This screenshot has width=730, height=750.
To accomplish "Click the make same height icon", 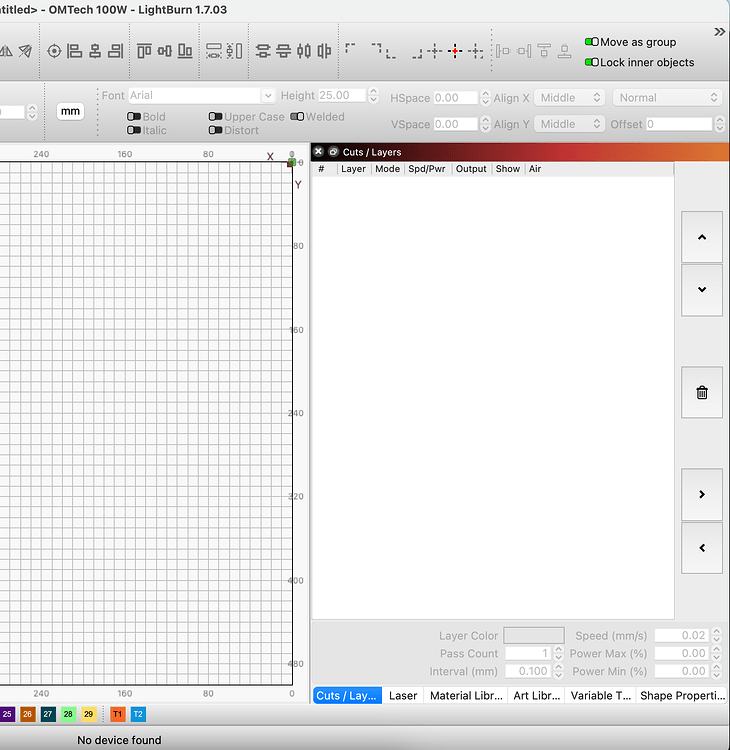I will pyautogui.click(x=234, y=51).
